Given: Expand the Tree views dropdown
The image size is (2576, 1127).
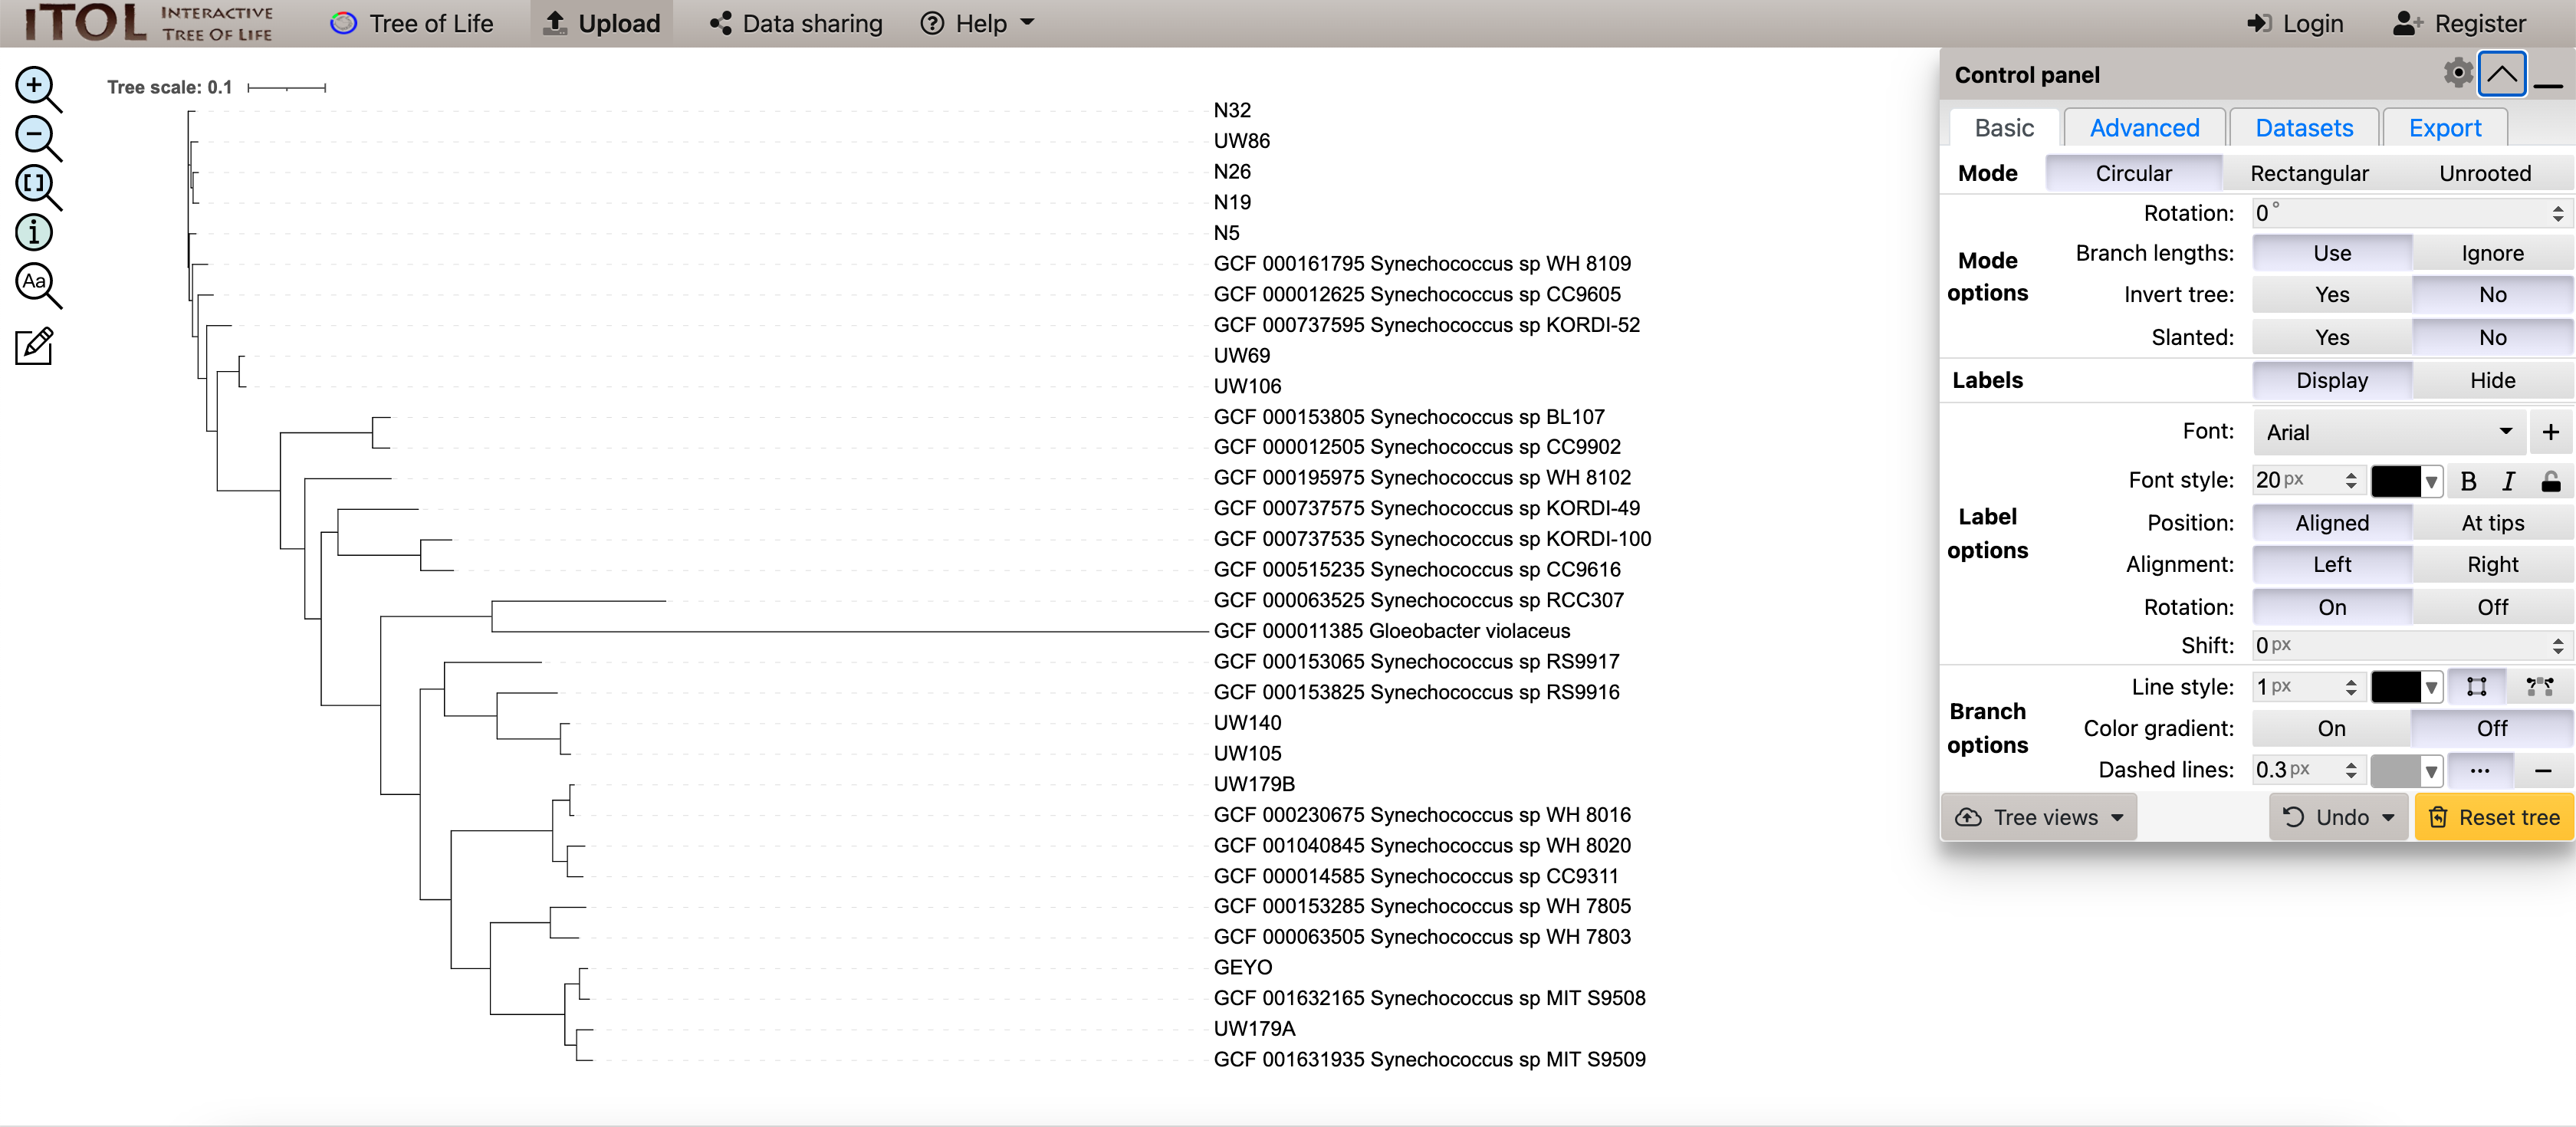Looking at the screenshot, I should pyautogui.click(x=2039, y=818).
